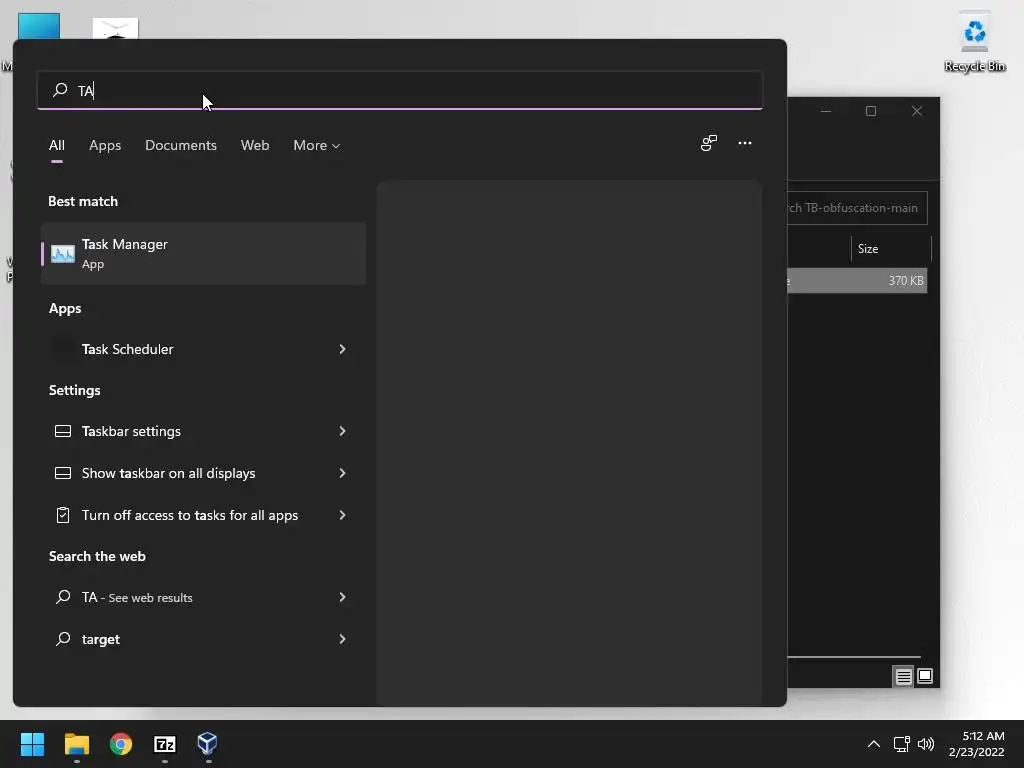Expand the Task Scheduler result arrow
This screenshot has height=768, width=1024.
pyautogui.click(x=342, y=349)
